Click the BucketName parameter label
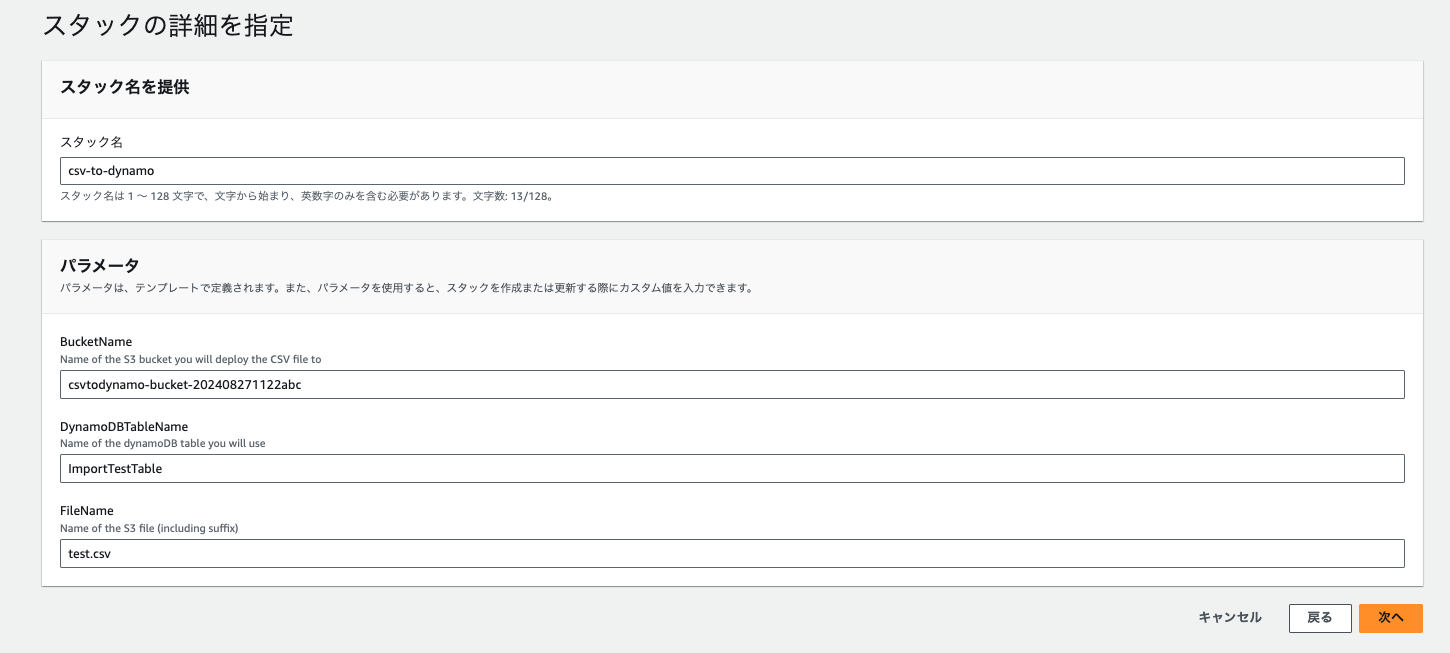Viewport: 1450px width, 653px height. (x=96, y=342)
